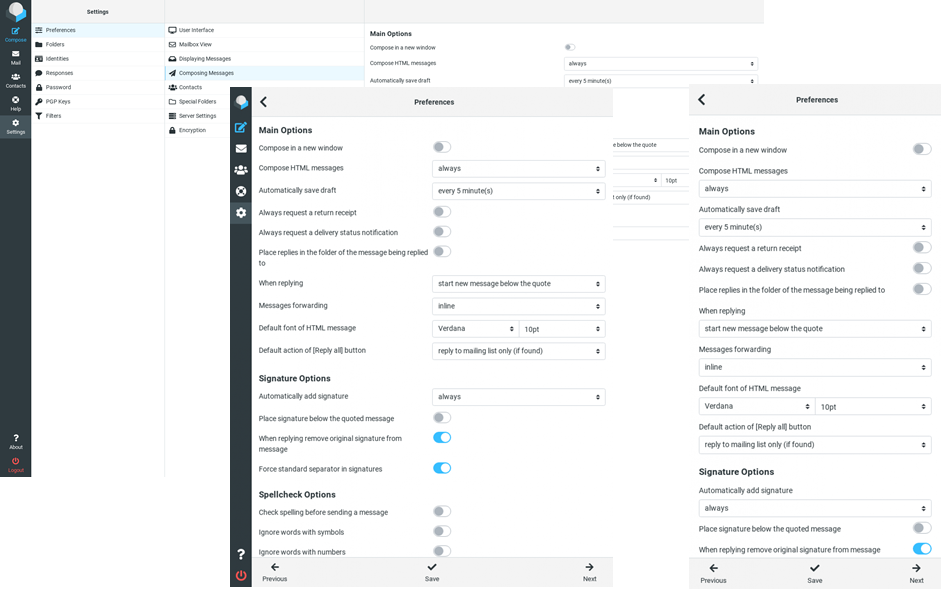This screenshot has width=943, height=589.
Task: Click Next in the center panel footer
Action: click(x=589, y=572)
